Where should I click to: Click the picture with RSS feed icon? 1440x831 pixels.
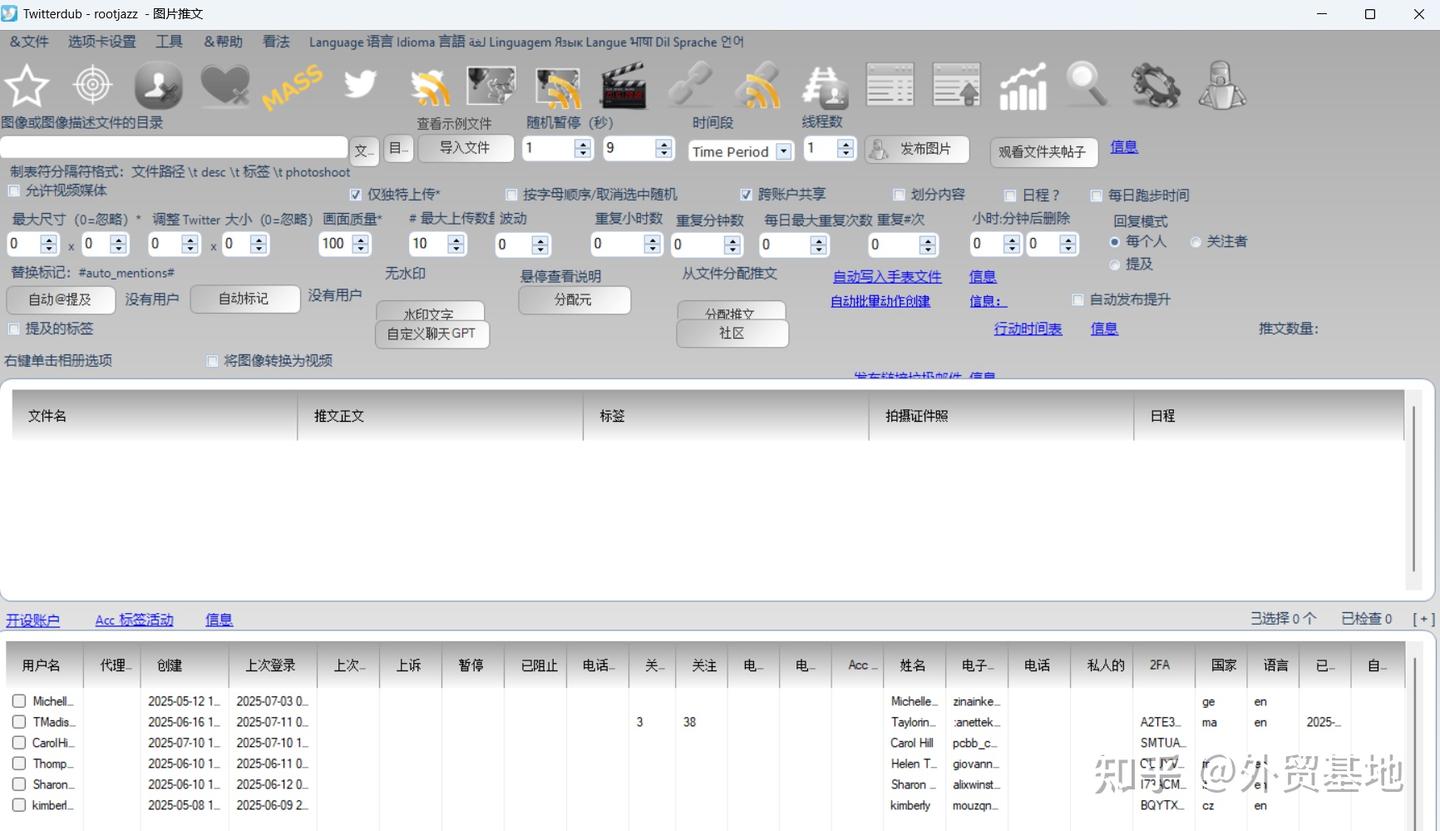[x=558, y=87]
